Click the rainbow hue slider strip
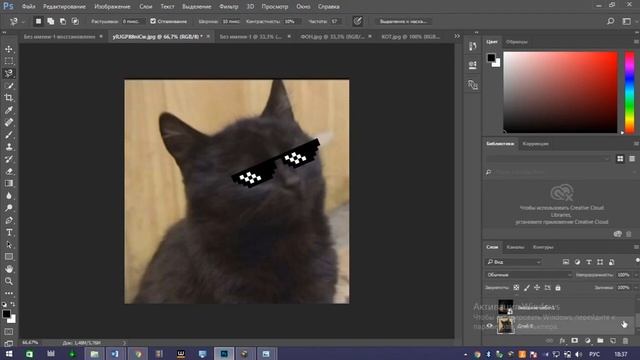This screenshot has height=360, width=640. click(x=629, y=92)
